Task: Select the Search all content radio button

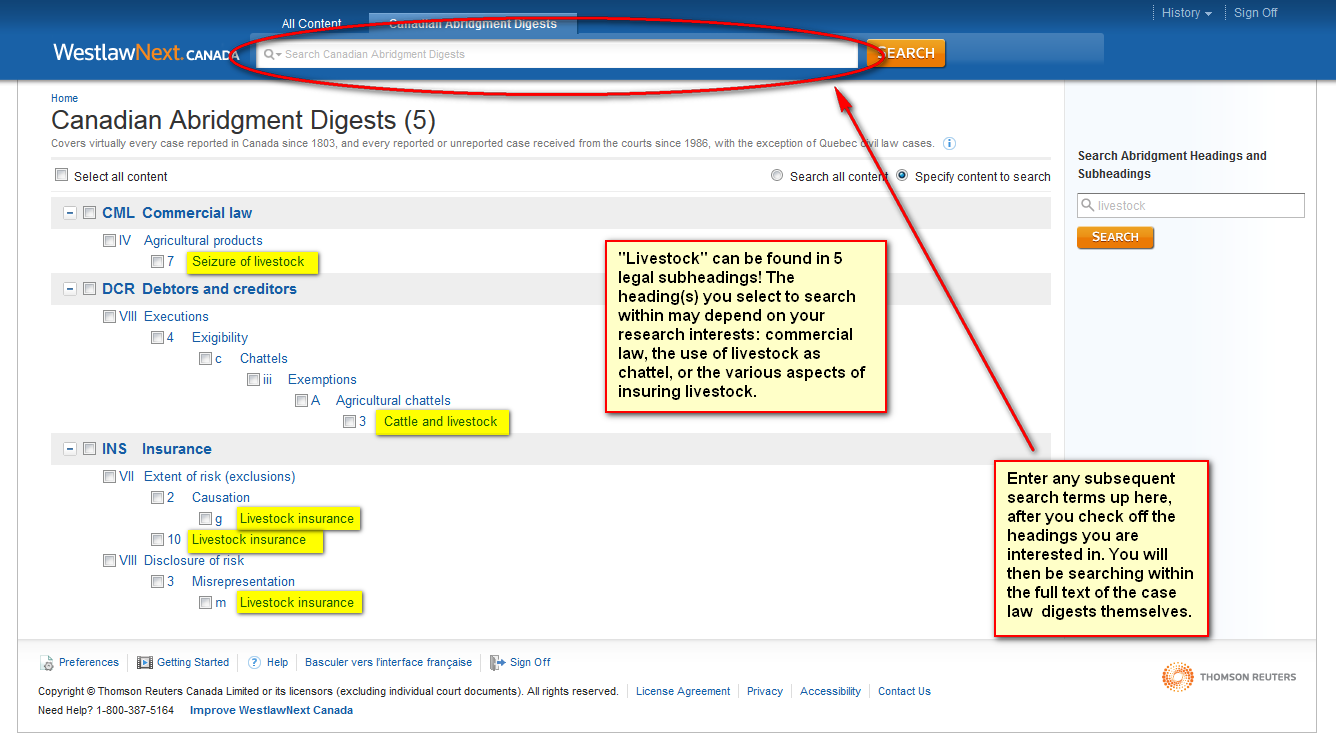Action: coord(777,175)
